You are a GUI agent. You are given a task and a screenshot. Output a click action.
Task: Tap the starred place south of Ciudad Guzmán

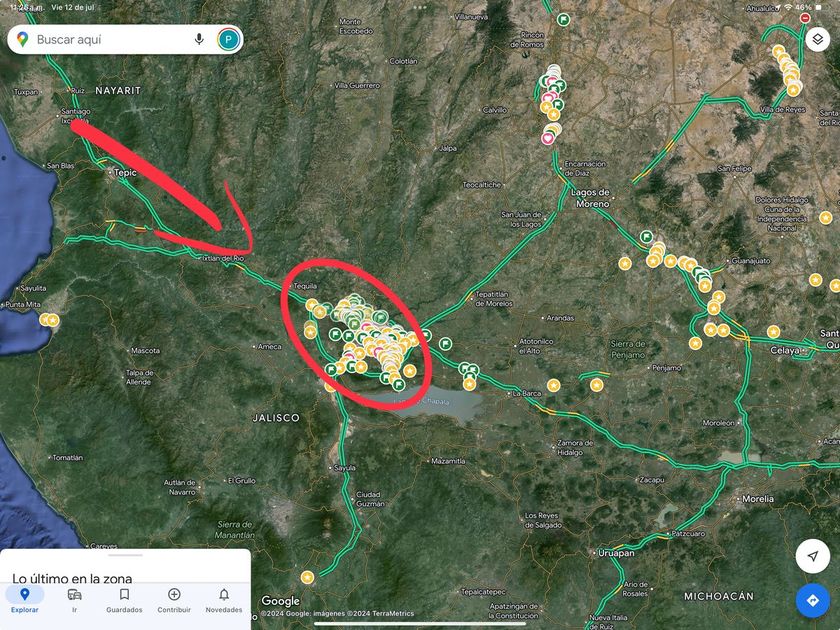click(307, 577)
